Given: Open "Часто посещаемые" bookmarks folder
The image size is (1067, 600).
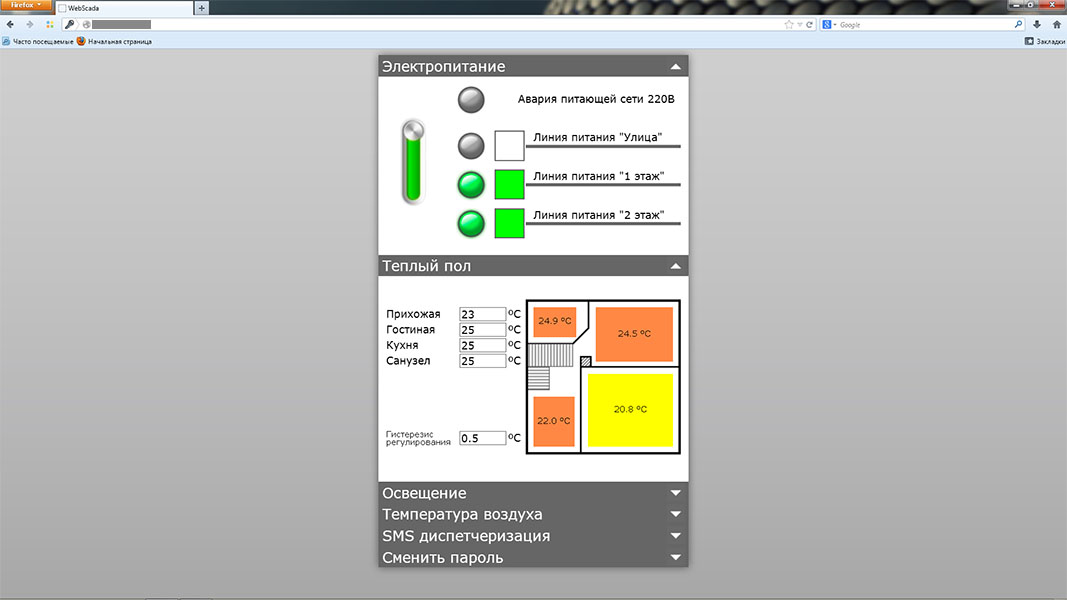Looking at the screenshot, I should pos(38,42).
